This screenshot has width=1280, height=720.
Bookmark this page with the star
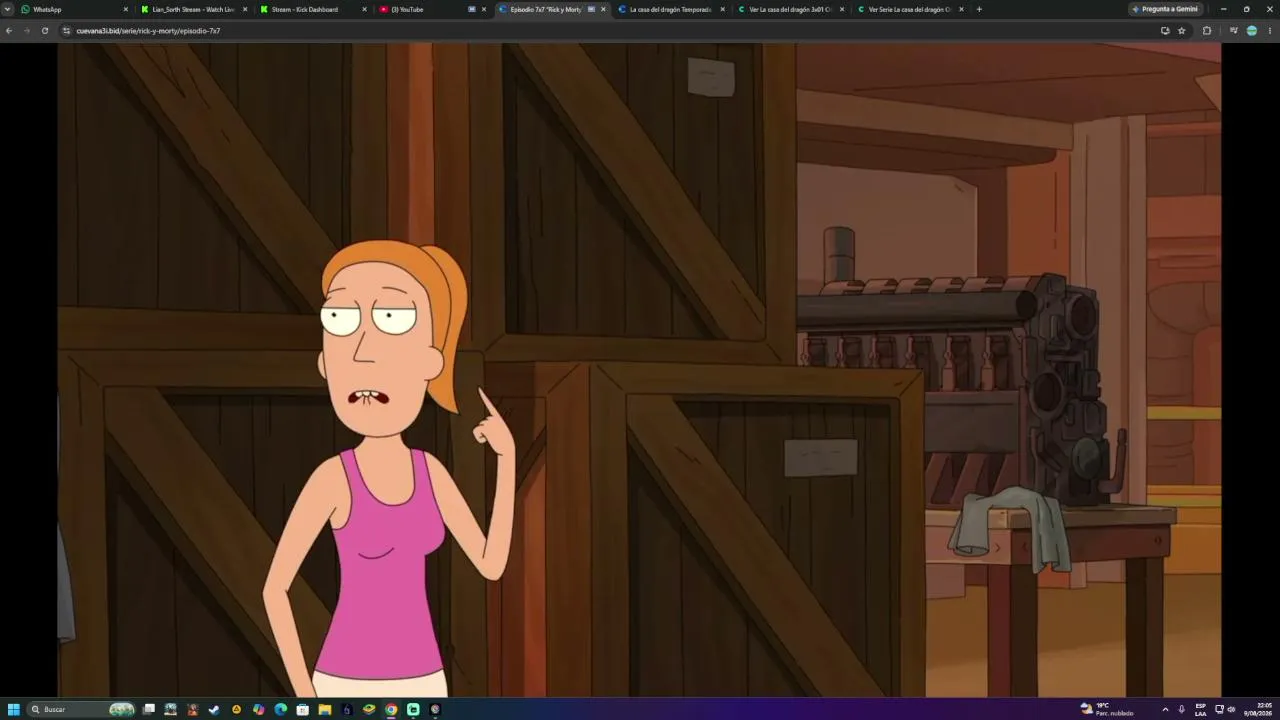[x=1182, y=31]
